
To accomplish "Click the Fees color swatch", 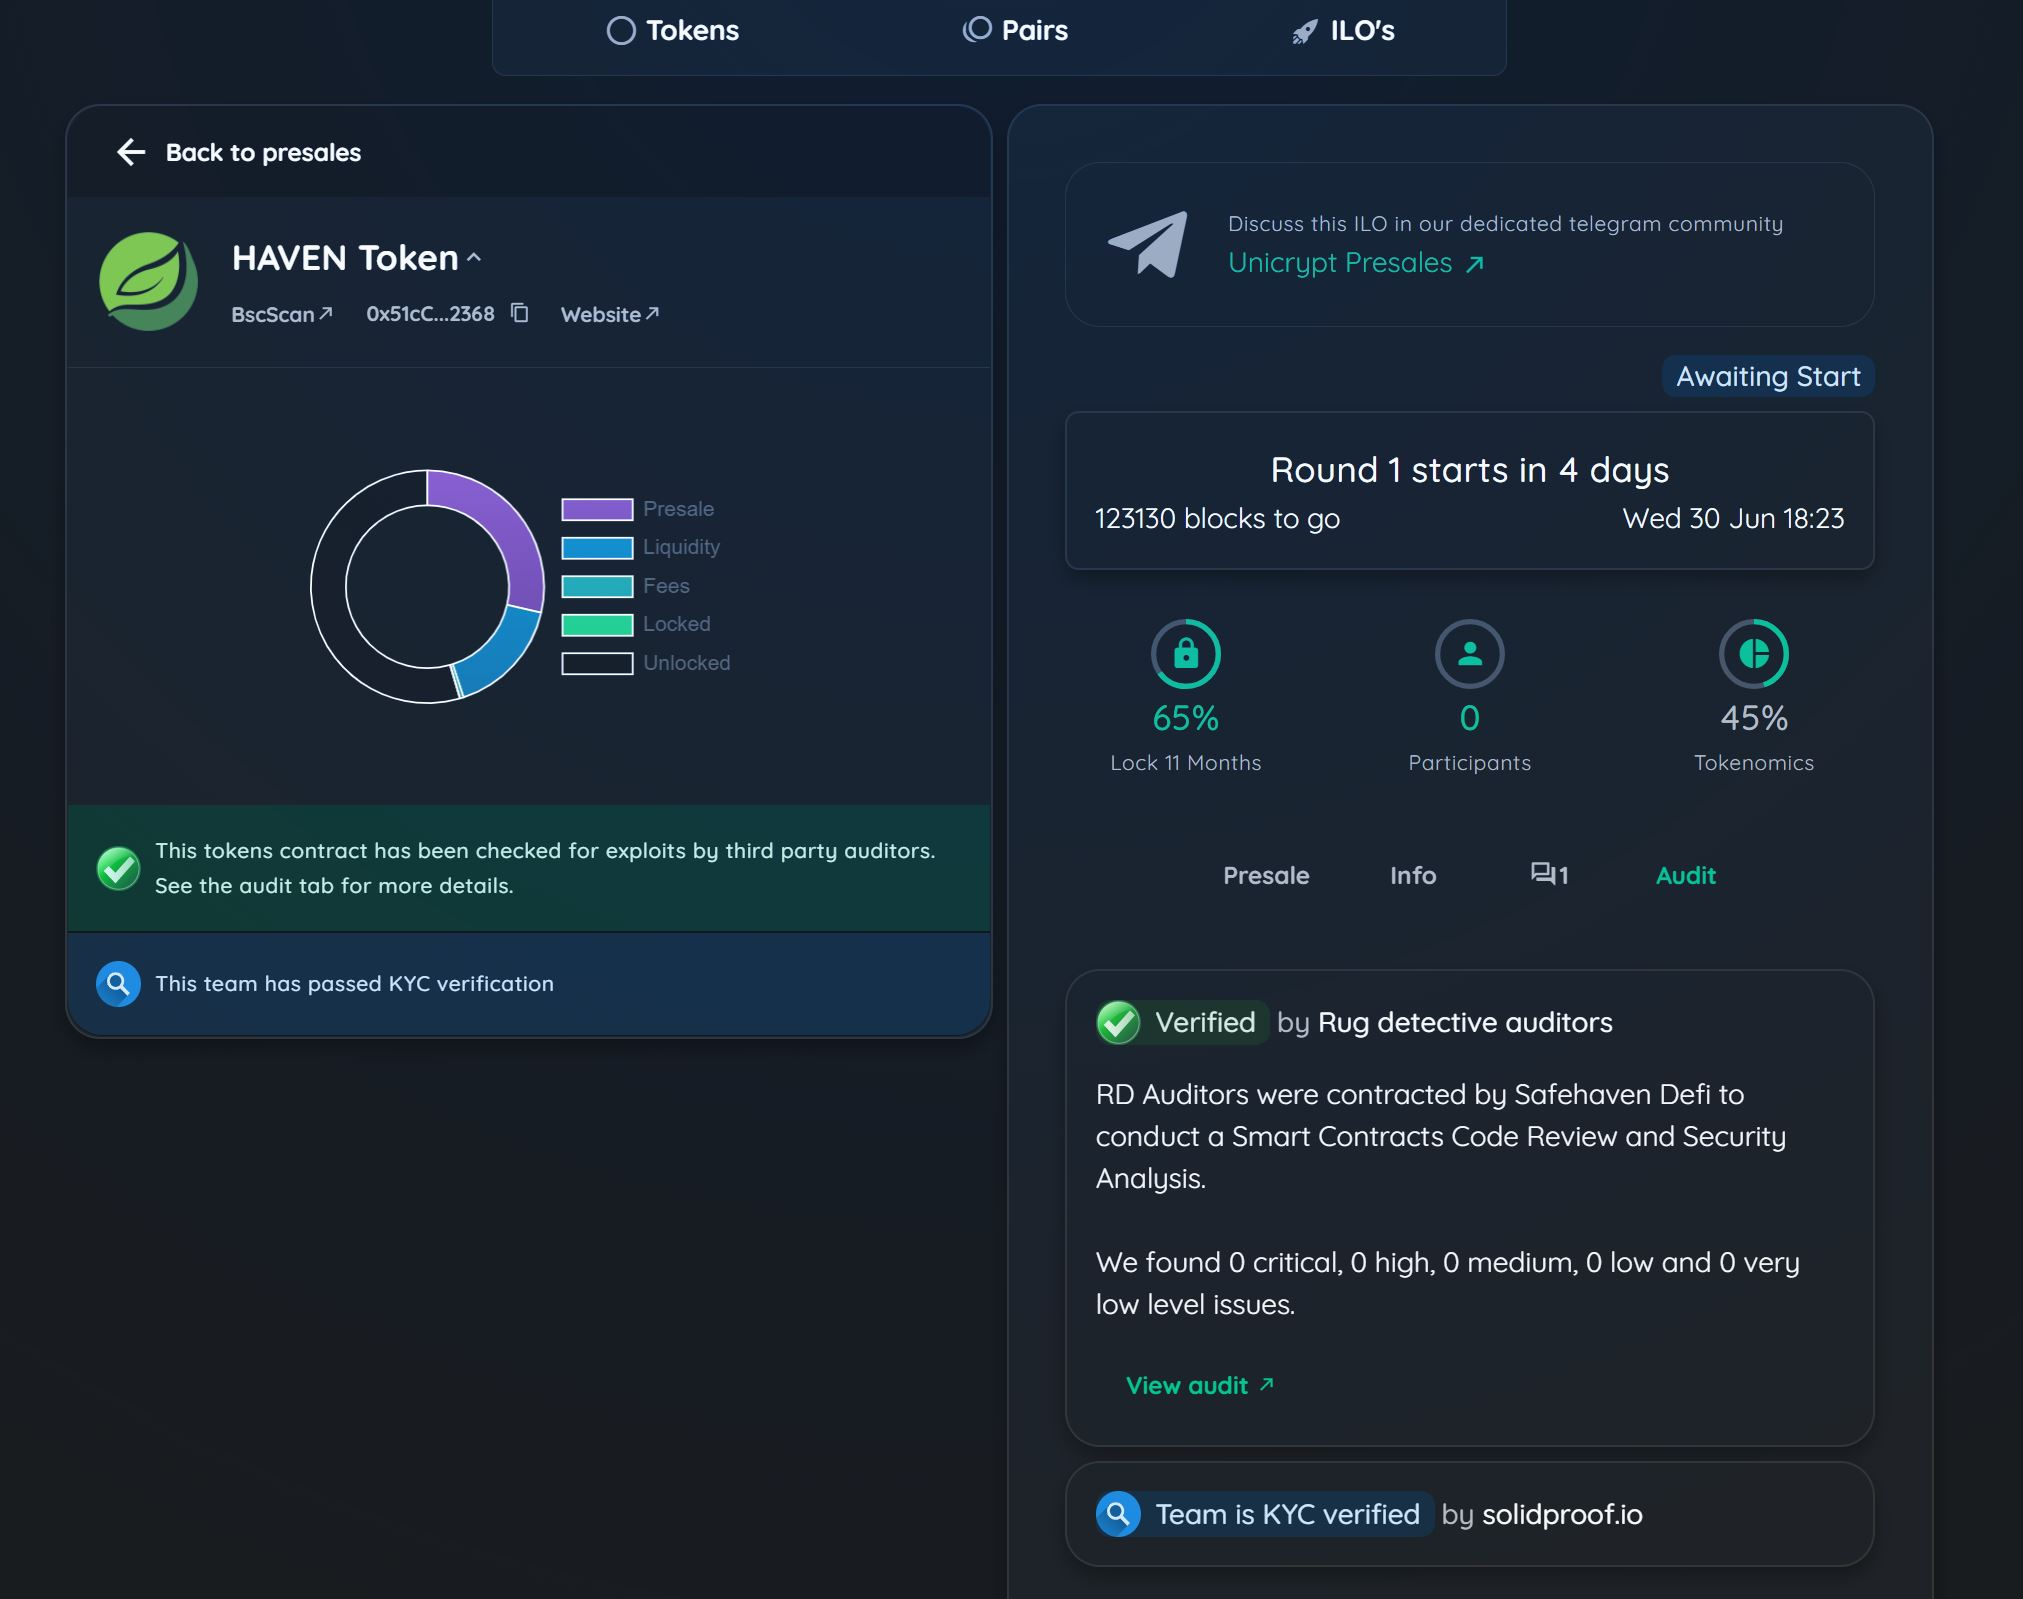I will [x=597, y=586].
